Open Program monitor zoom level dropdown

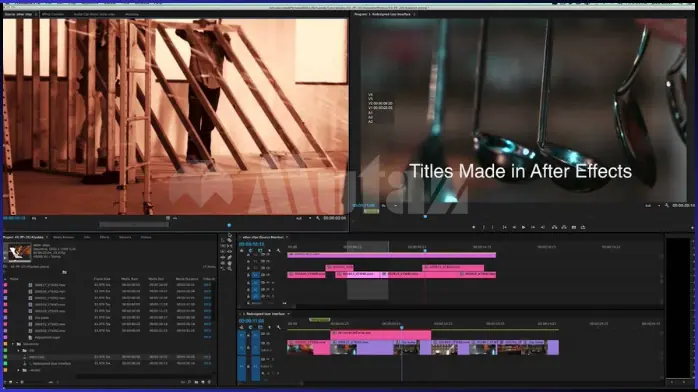[x=389, y=206]
